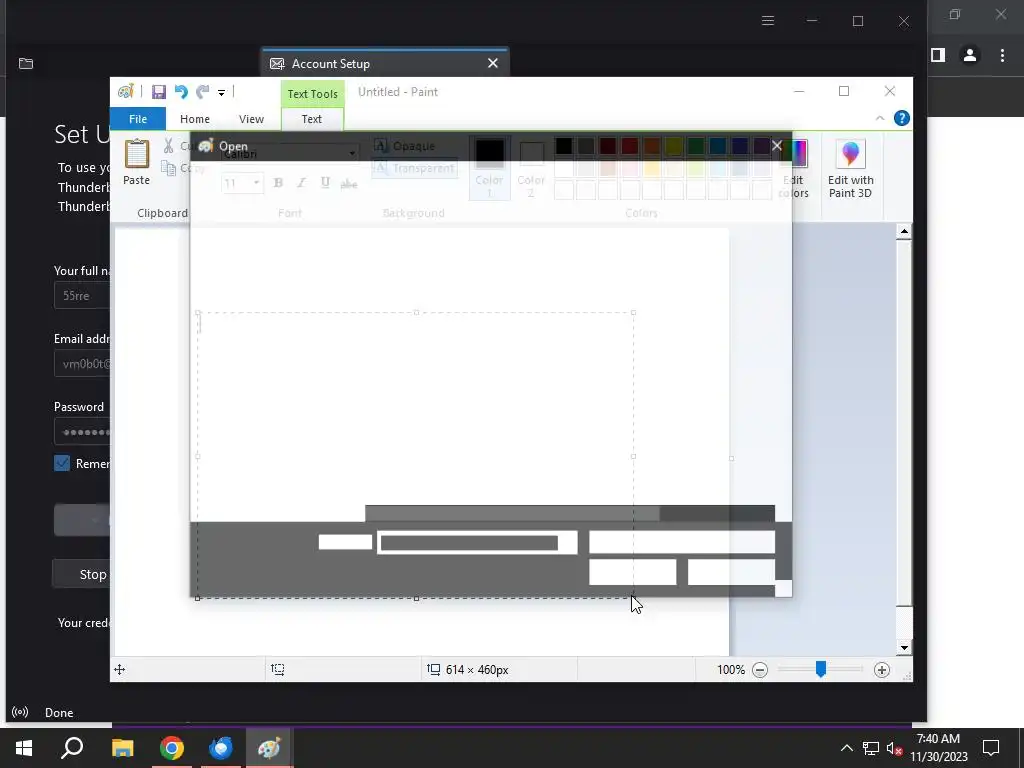Click the folder icon in Thunderbird's tab bar

click(26, 63)
